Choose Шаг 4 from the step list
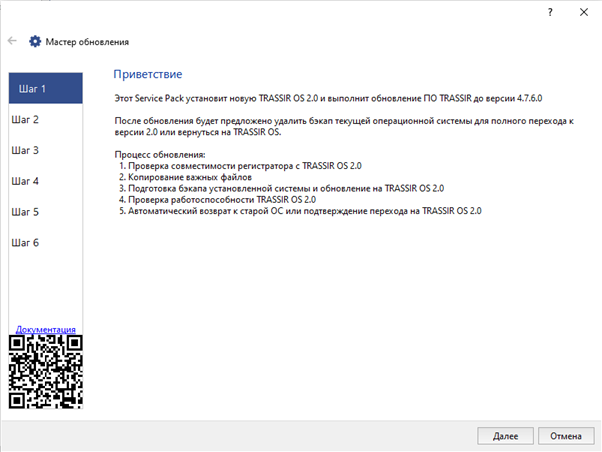This screenshot has width=602, height=452. [x=45, y=182]
